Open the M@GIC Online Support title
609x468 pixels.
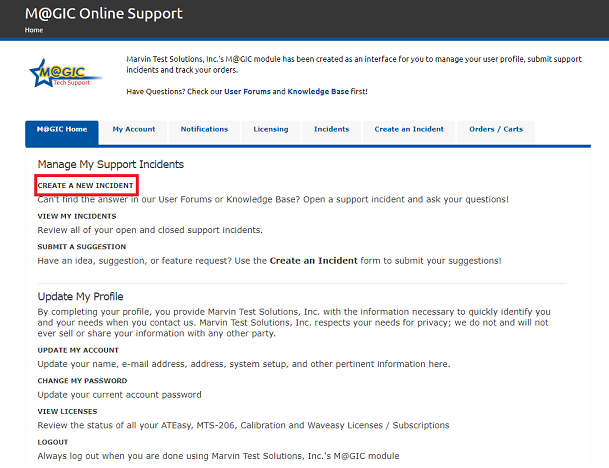click(104, 14)
